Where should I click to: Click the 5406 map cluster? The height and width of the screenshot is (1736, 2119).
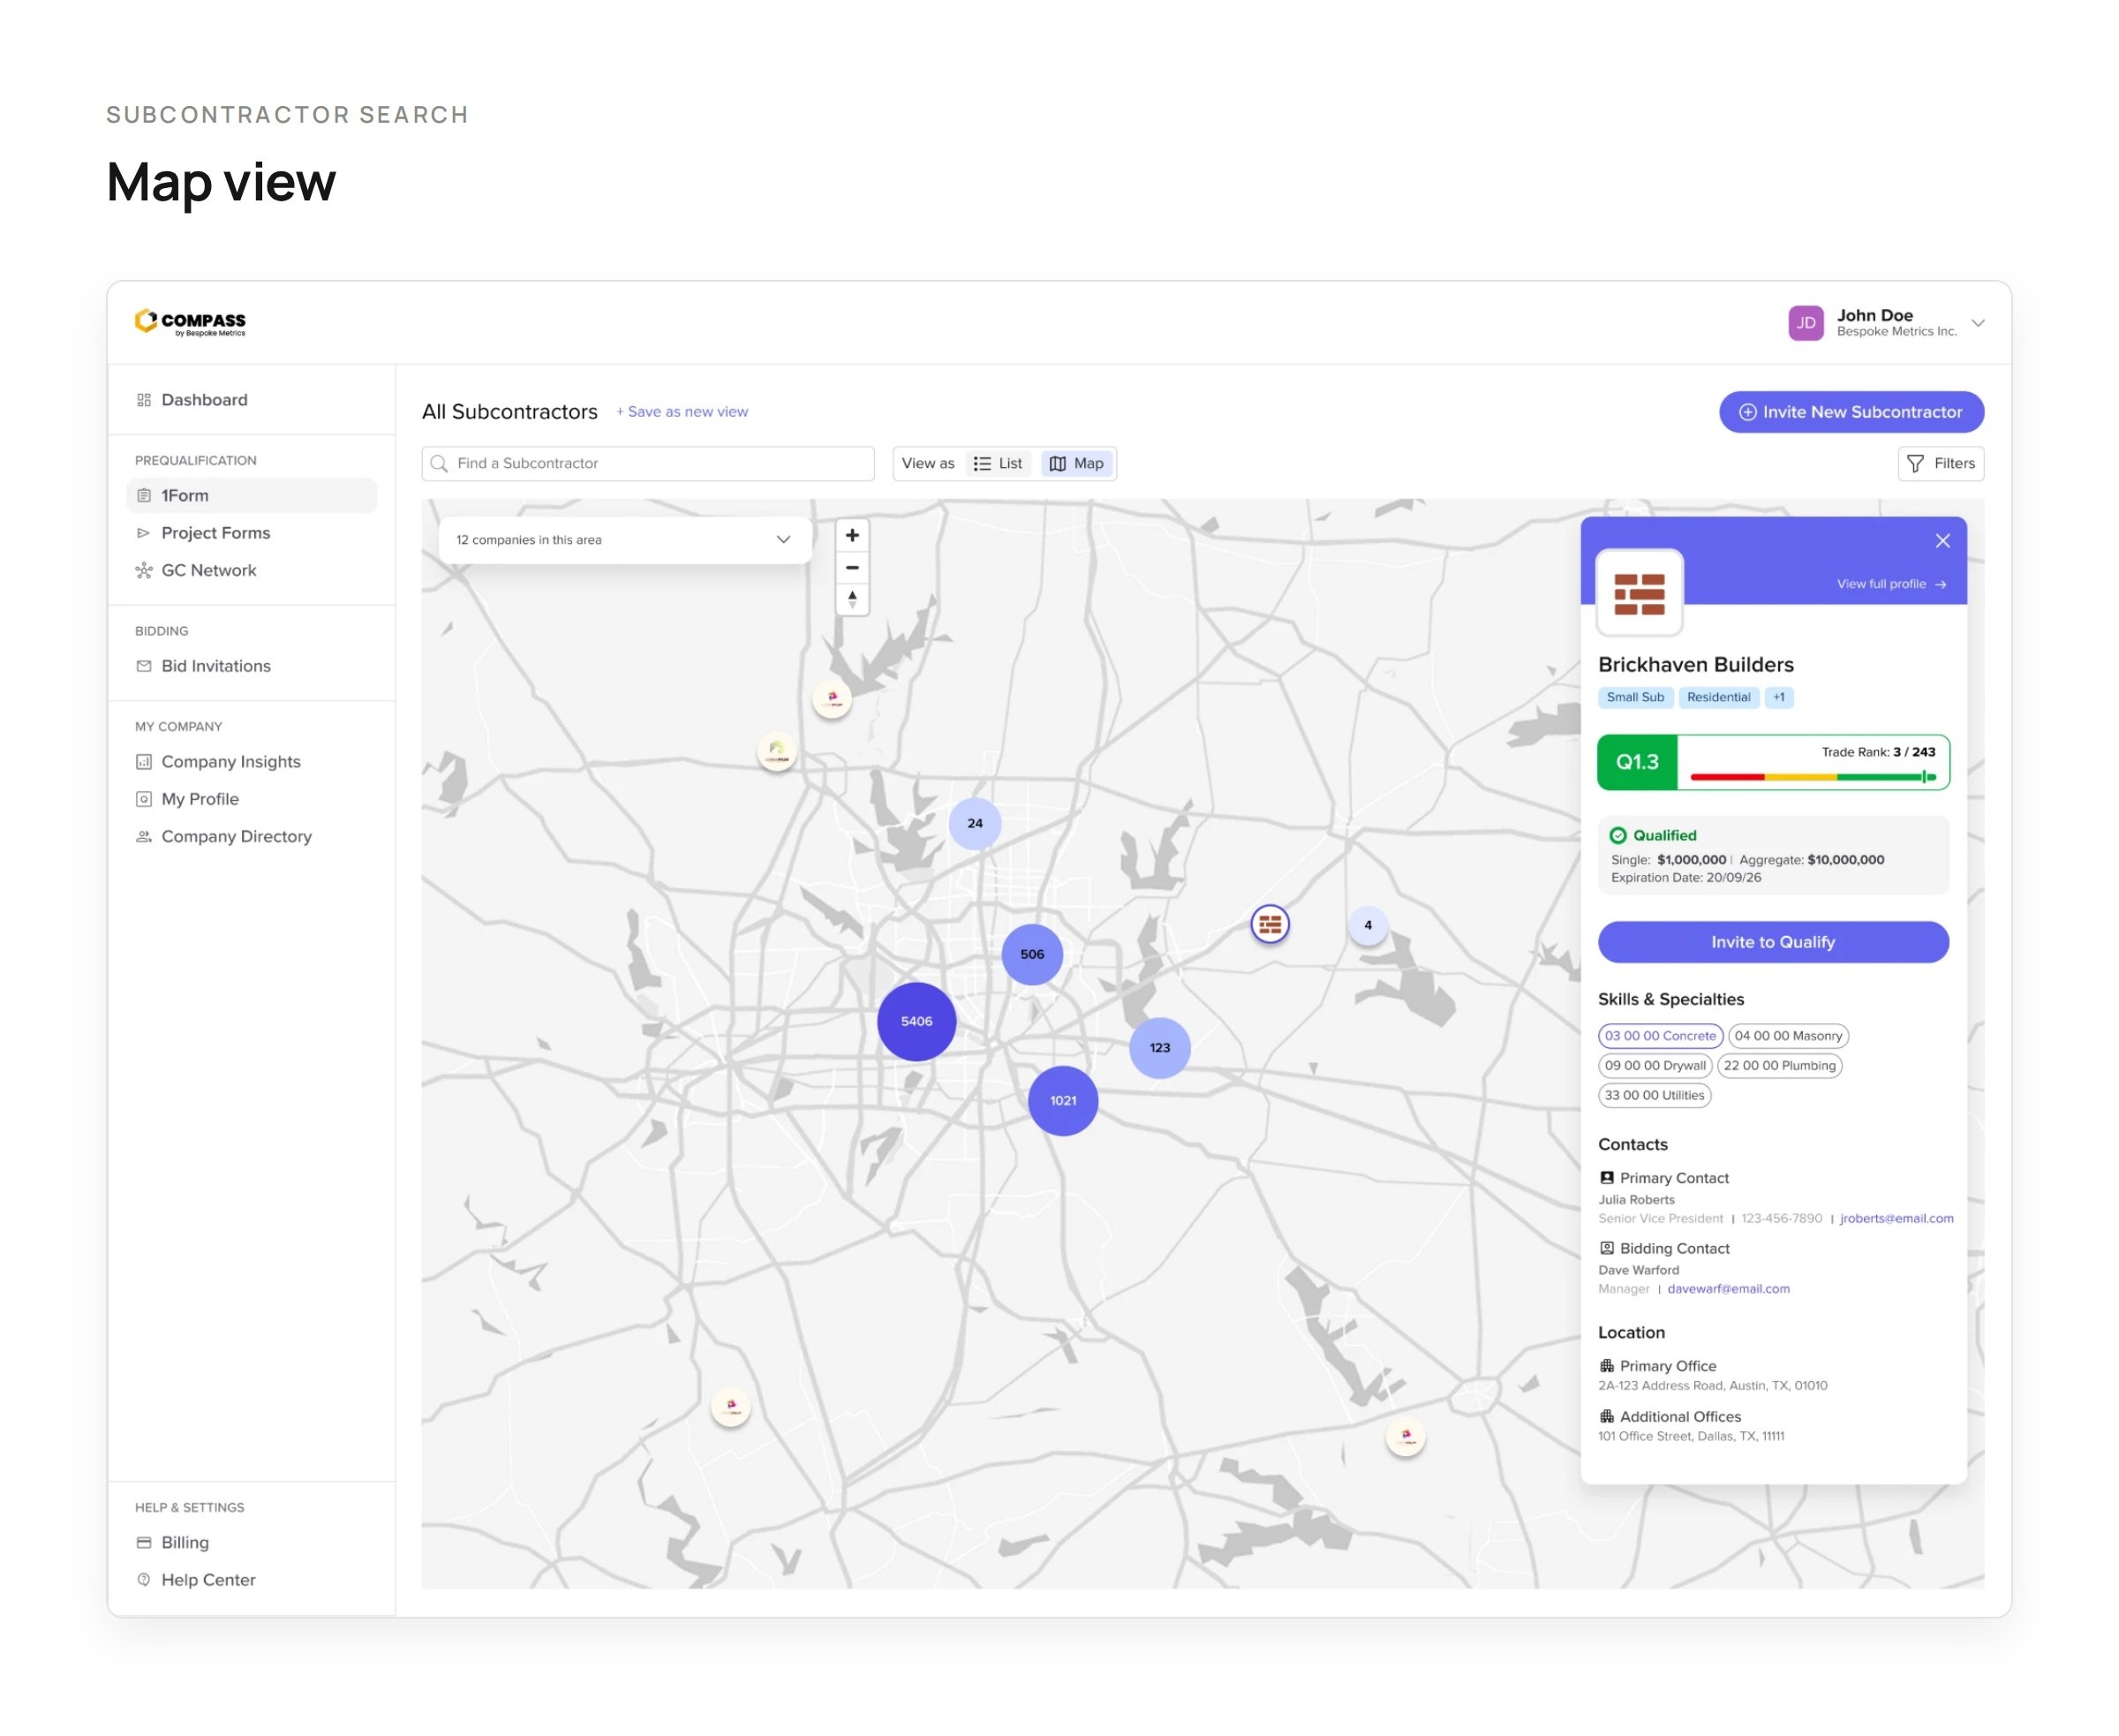[916, 1021]
